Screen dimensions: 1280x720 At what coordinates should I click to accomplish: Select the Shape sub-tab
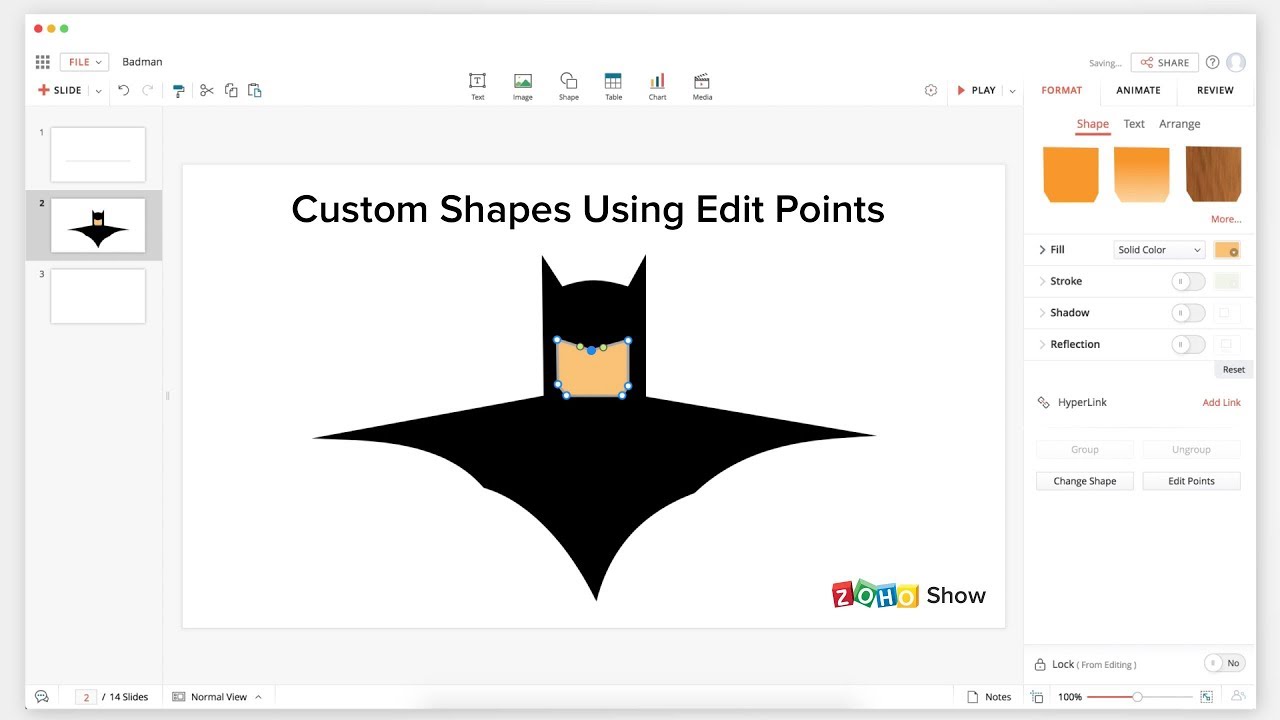[1092, 124]
